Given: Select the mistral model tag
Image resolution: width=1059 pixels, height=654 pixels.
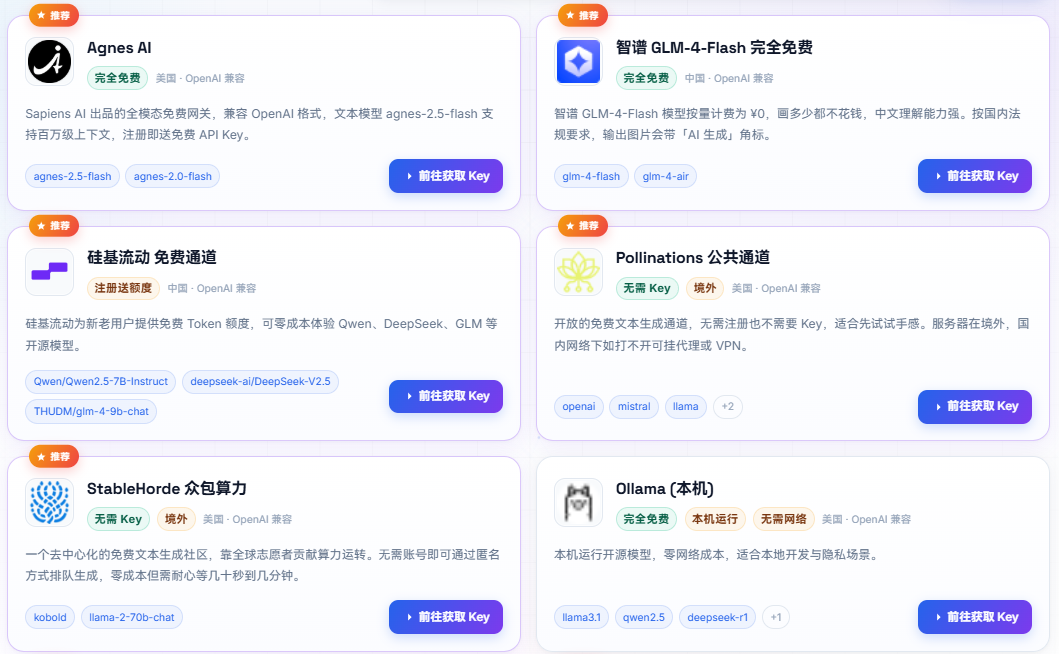Looking at the screenshot, I should pyautogui.click(x=634, y=407).
